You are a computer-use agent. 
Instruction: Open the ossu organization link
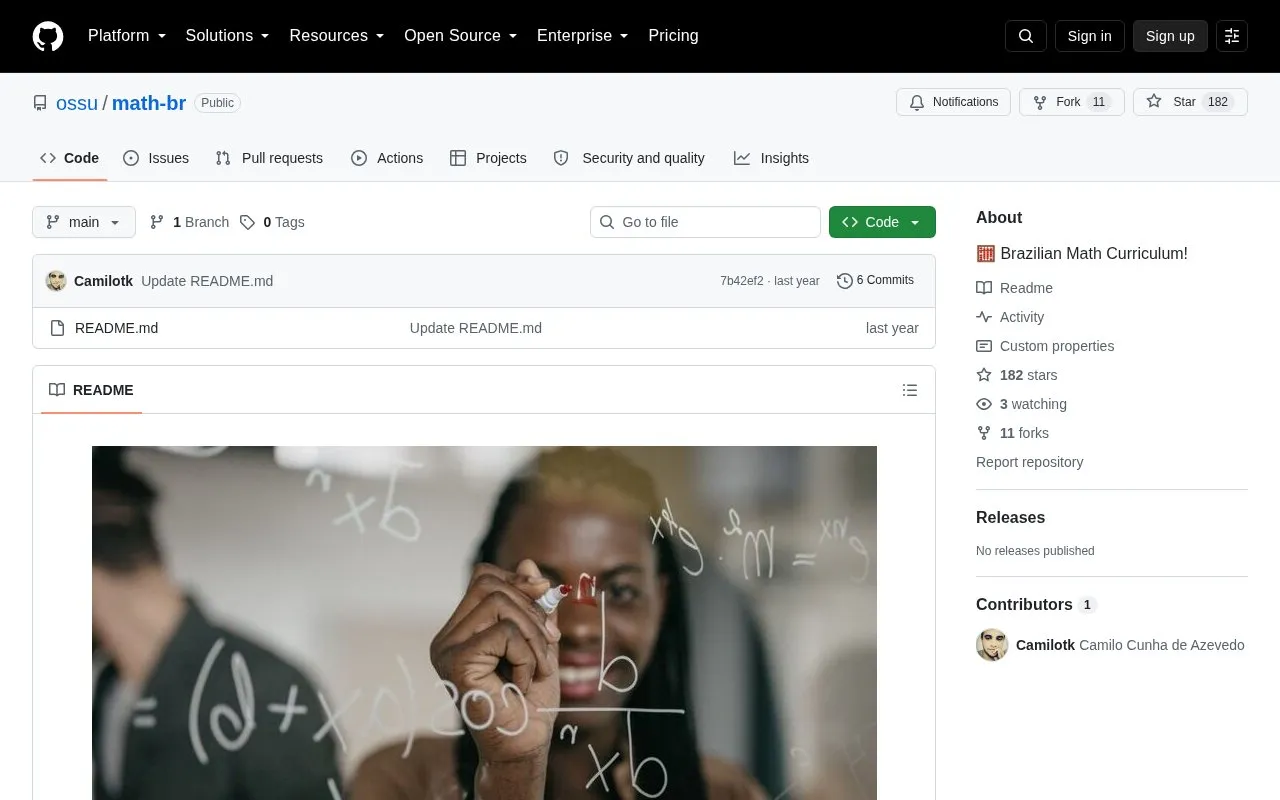pyautogui.click(x=77, y=103)
